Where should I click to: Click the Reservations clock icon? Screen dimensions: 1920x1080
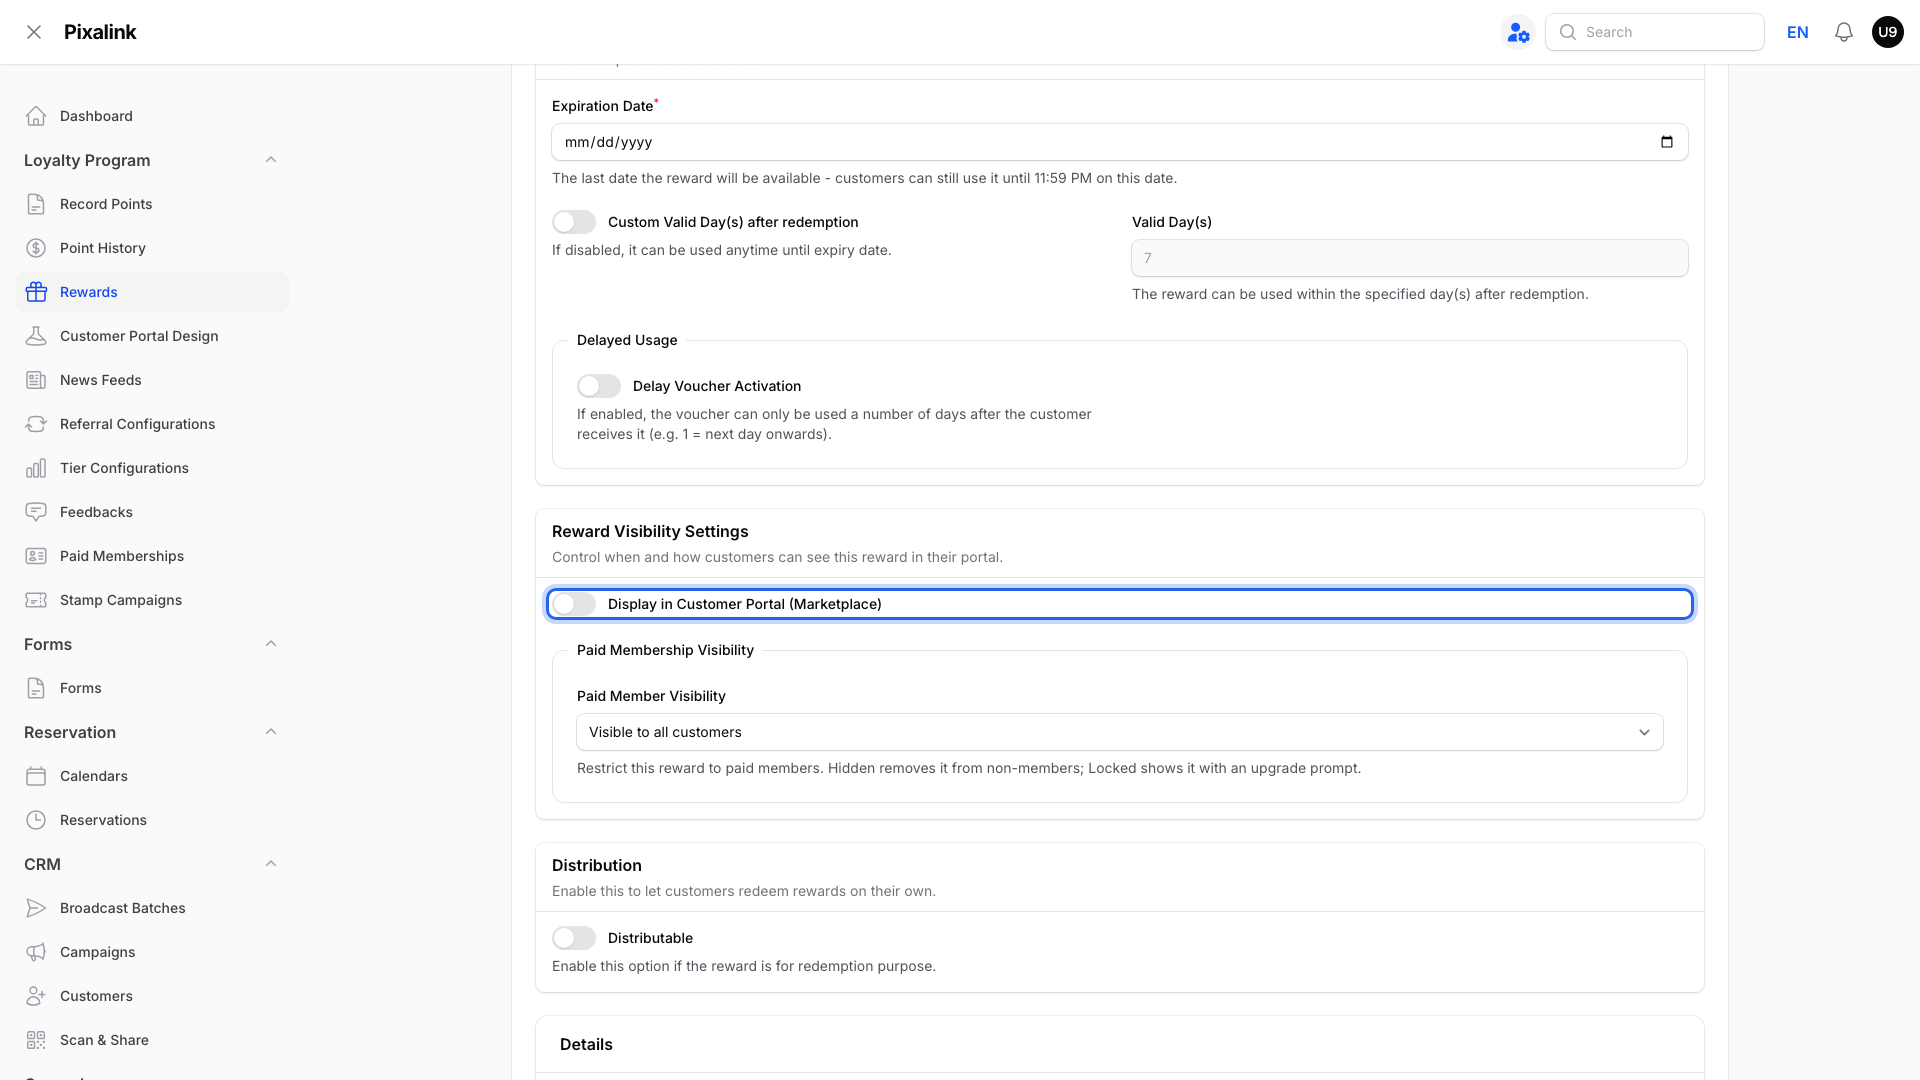click(36, 820)
